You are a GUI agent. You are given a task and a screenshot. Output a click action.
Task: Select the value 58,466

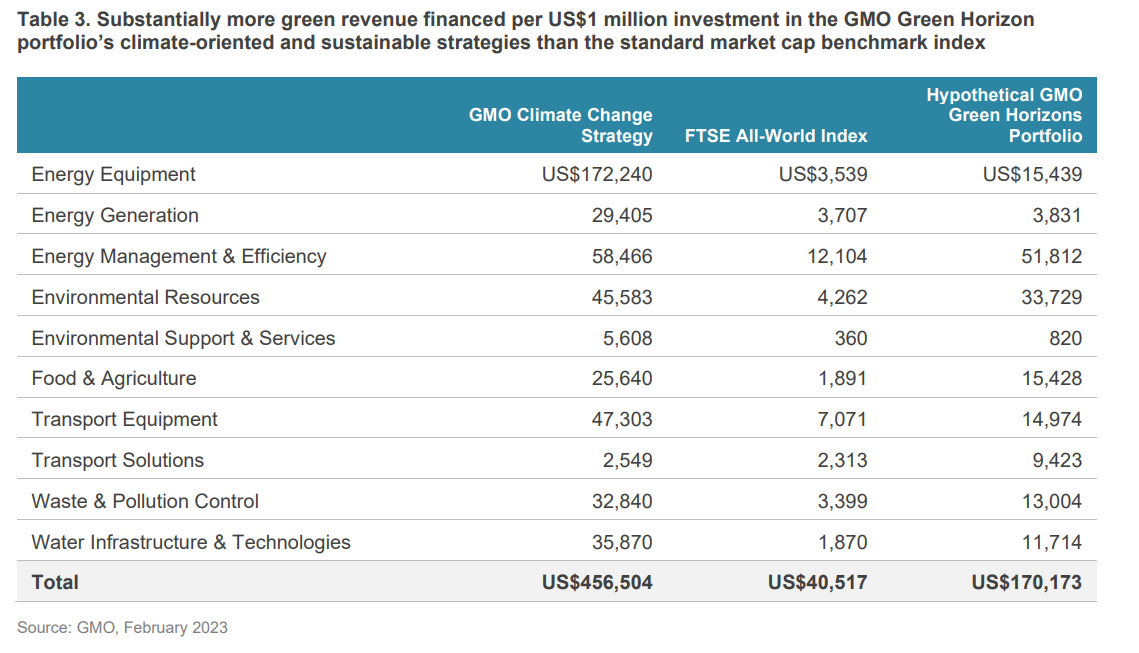click(x=622, y=256)
